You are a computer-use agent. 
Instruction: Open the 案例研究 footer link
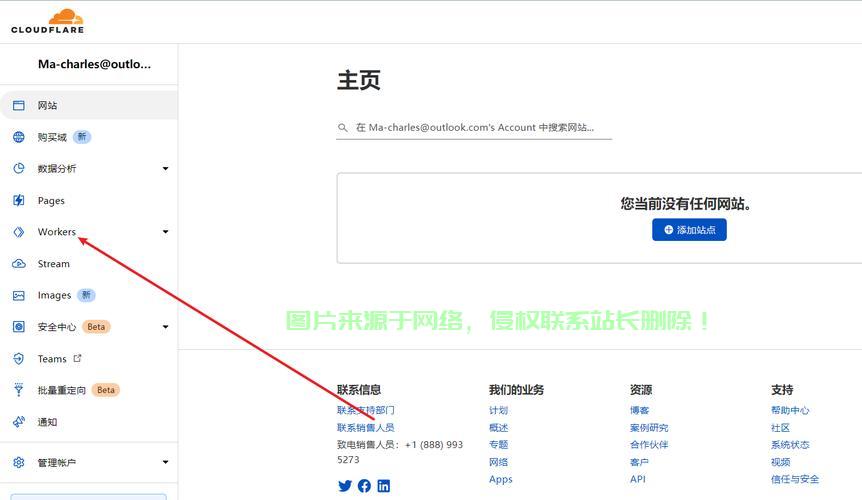649,427
